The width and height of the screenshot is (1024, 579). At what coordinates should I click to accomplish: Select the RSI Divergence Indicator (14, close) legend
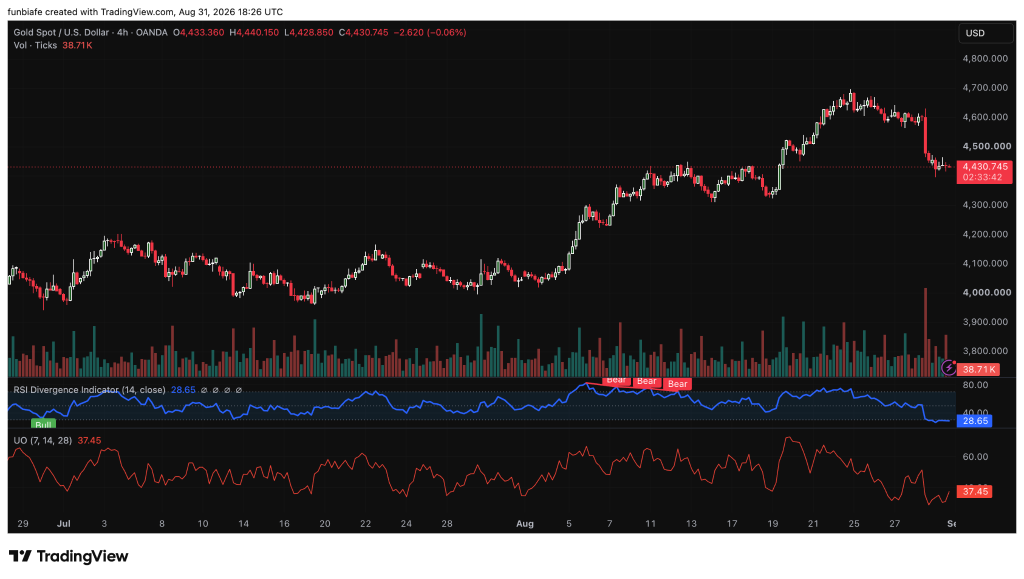pyautogui.click(x=89, y=390)
